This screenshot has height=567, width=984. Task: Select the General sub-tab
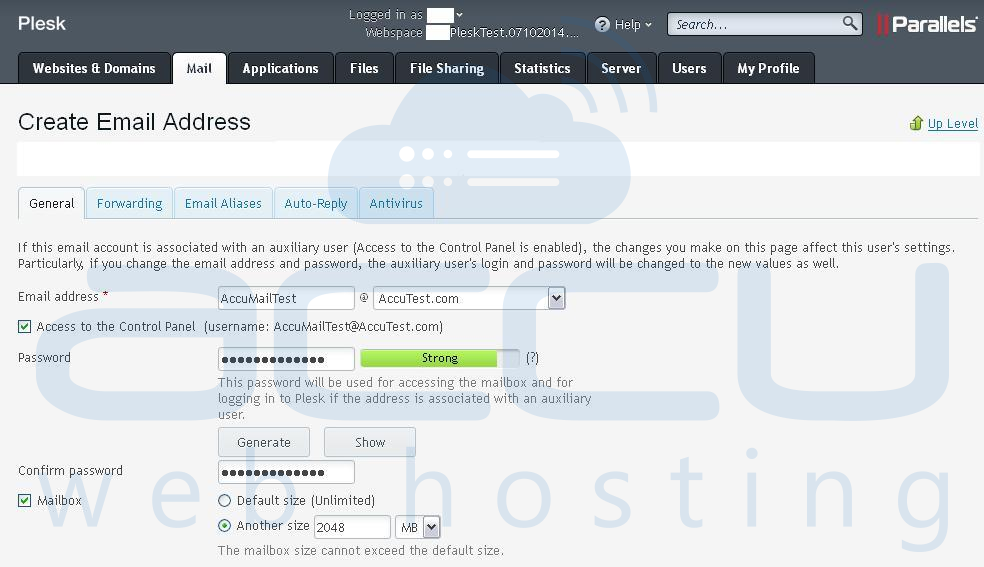click(x=51, y=203)
